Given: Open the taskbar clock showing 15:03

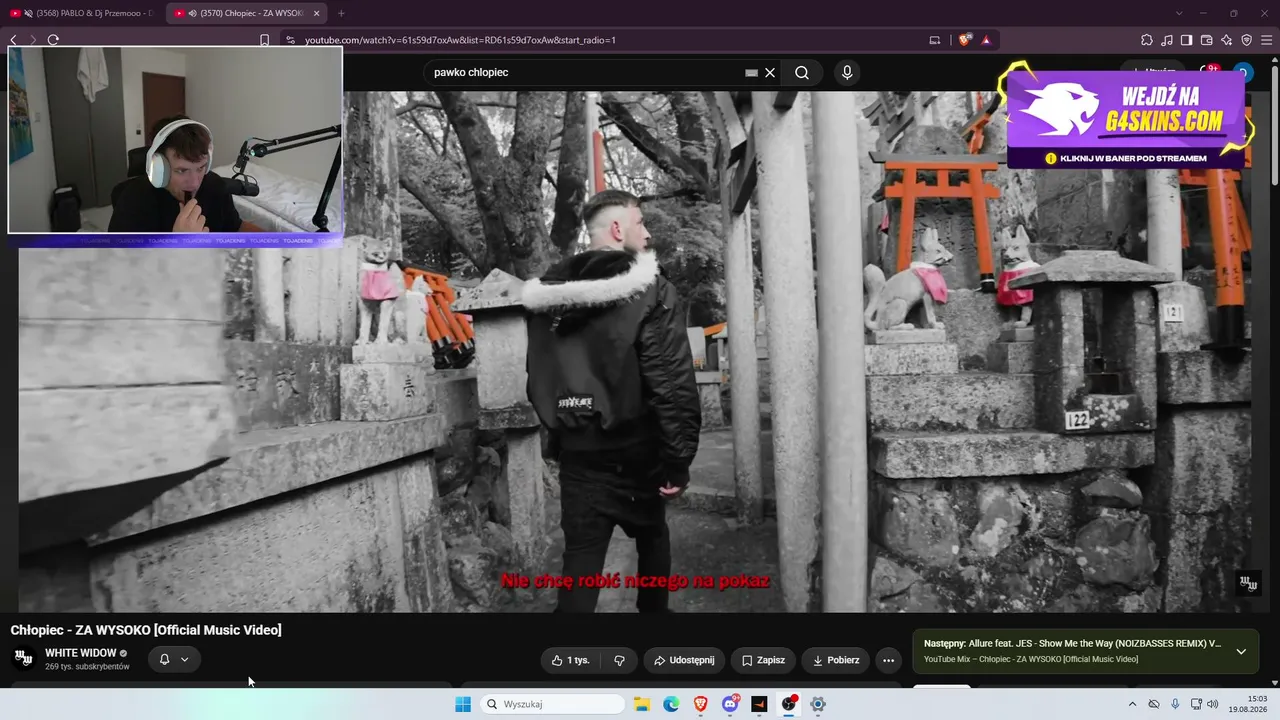Looking at the screenshot, I should coord(1247,704).
